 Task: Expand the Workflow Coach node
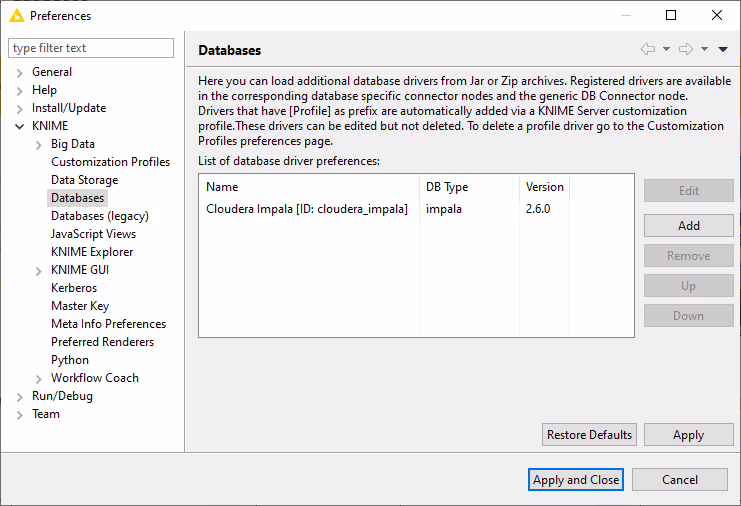[39, 378]
